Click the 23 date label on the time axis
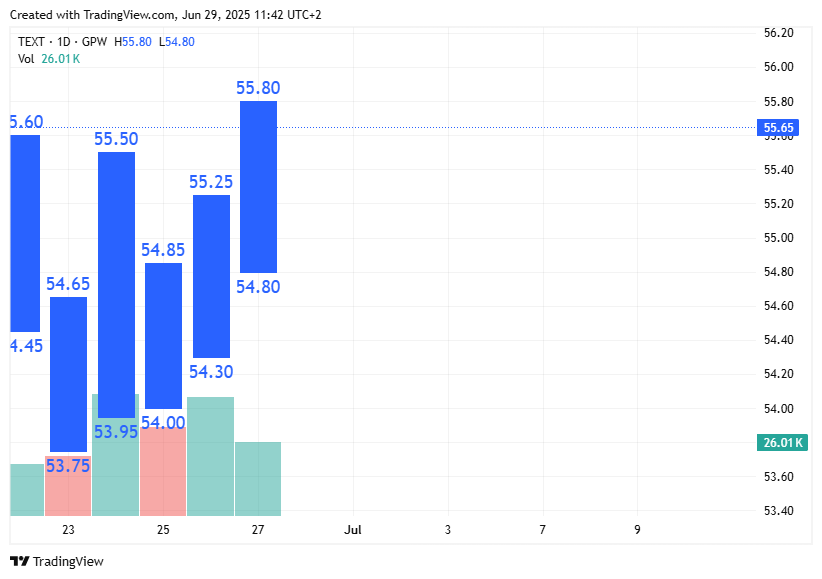Screen dimensions: 822x579 (67, 530)
